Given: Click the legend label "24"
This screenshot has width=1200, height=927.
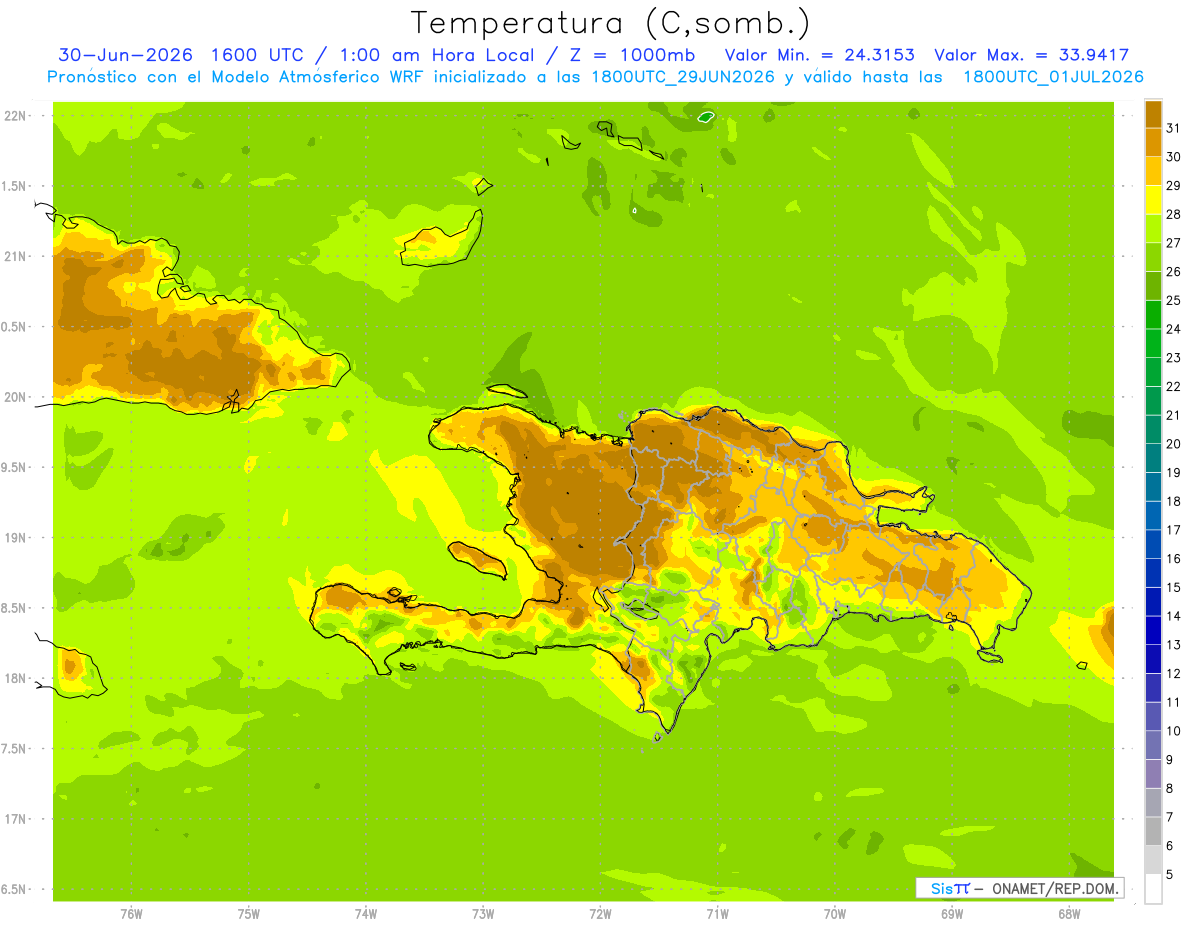Looking at the screenshot, I should click(x=1173, y=329).
